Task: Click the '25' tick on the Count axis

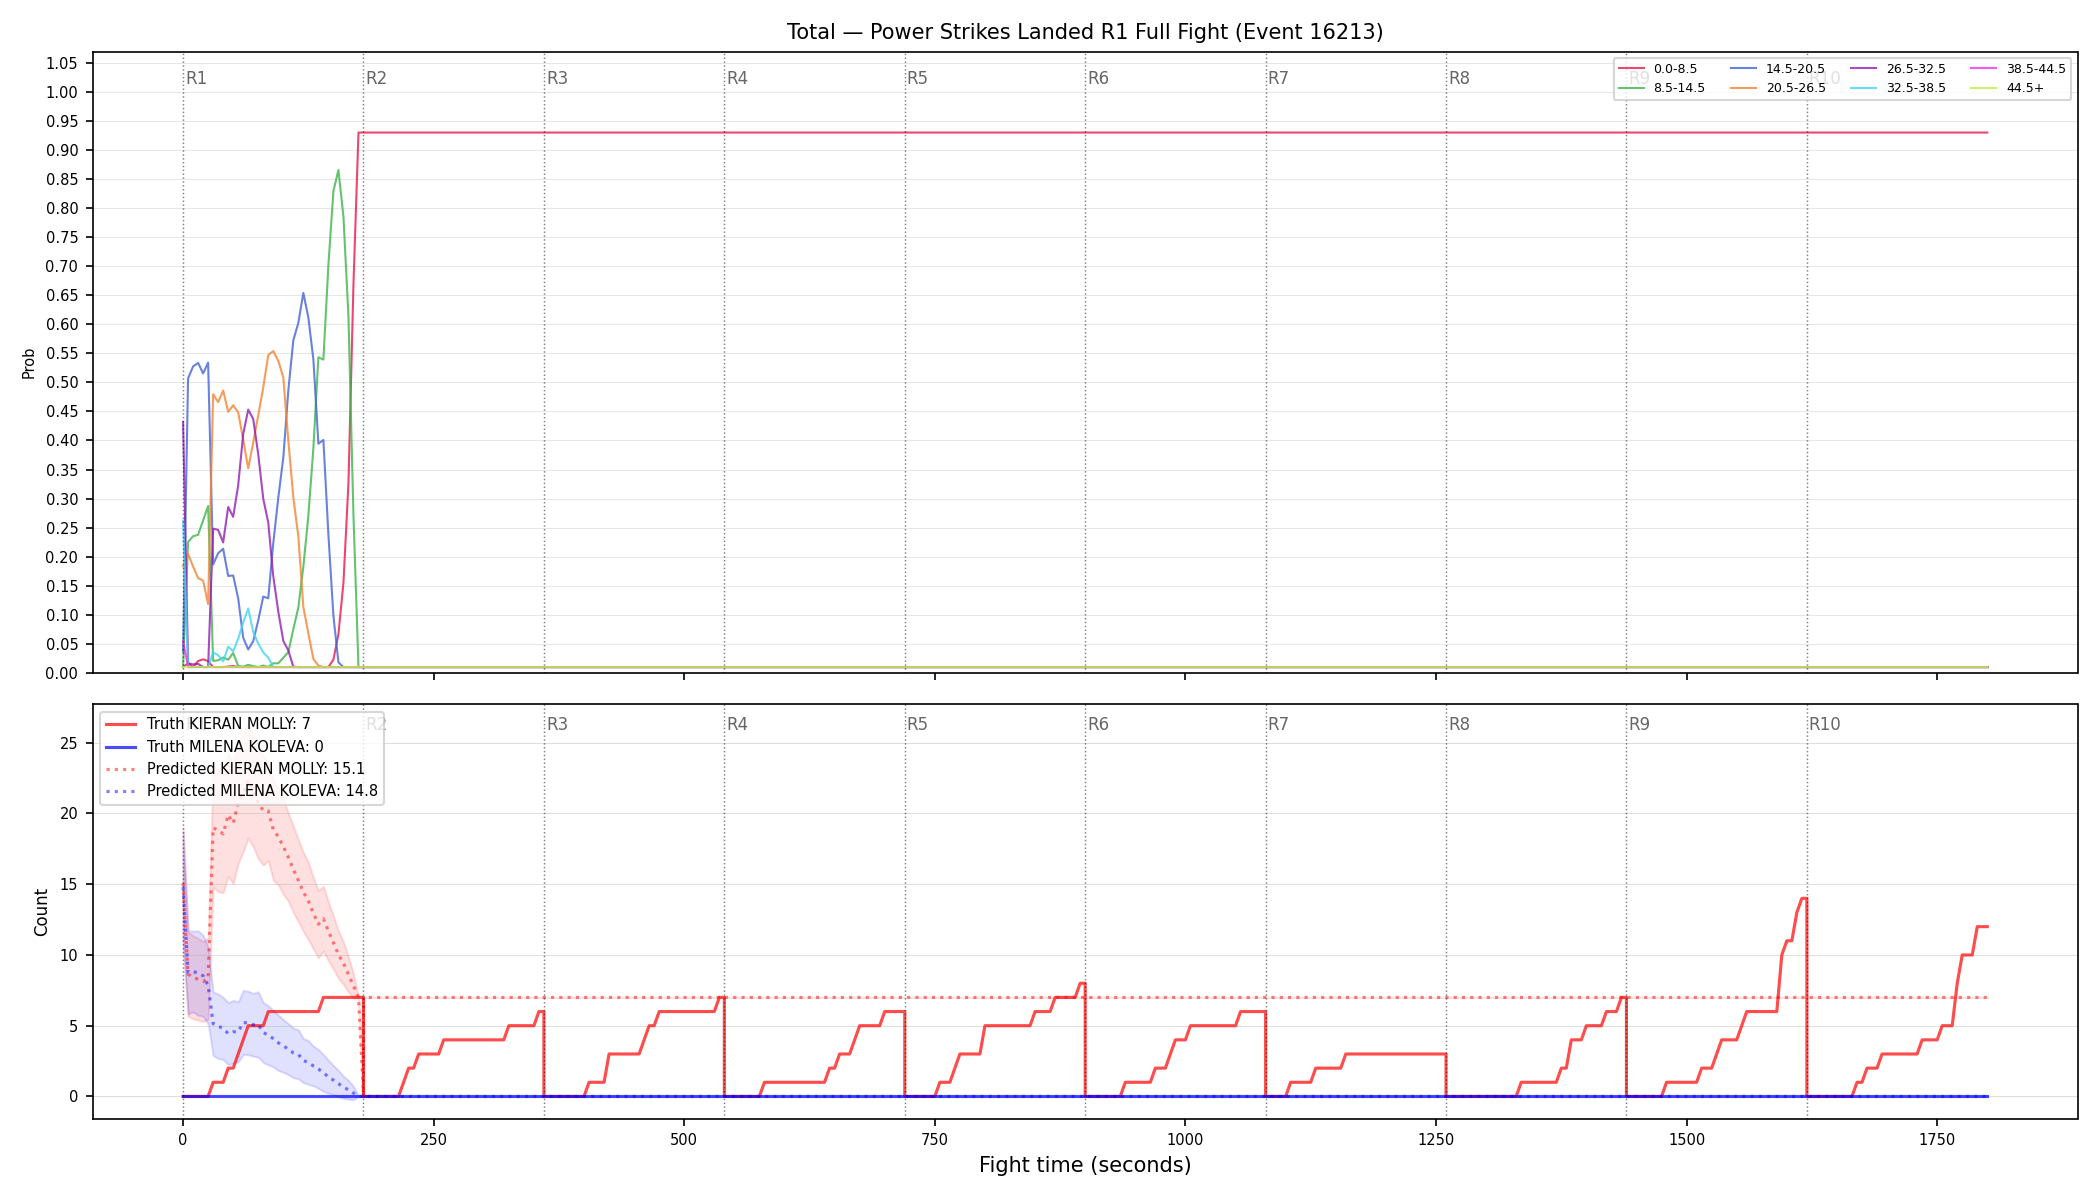Action: point(68,743)
